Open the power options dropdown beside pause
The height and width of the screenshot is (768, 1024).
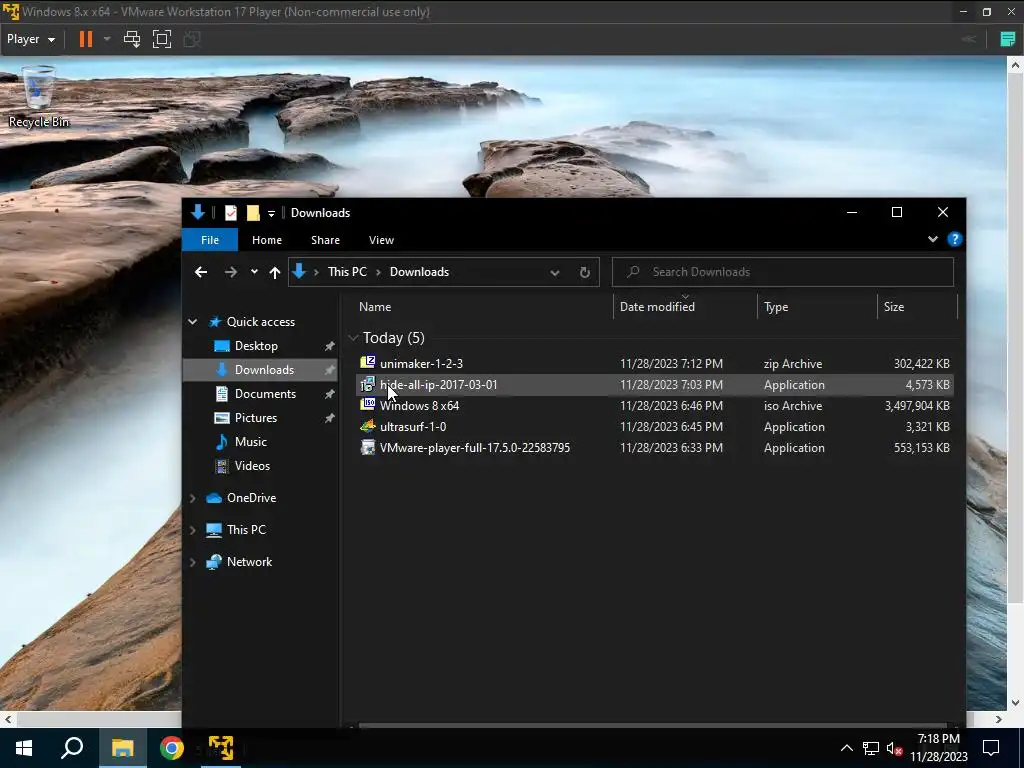point(107,39)
